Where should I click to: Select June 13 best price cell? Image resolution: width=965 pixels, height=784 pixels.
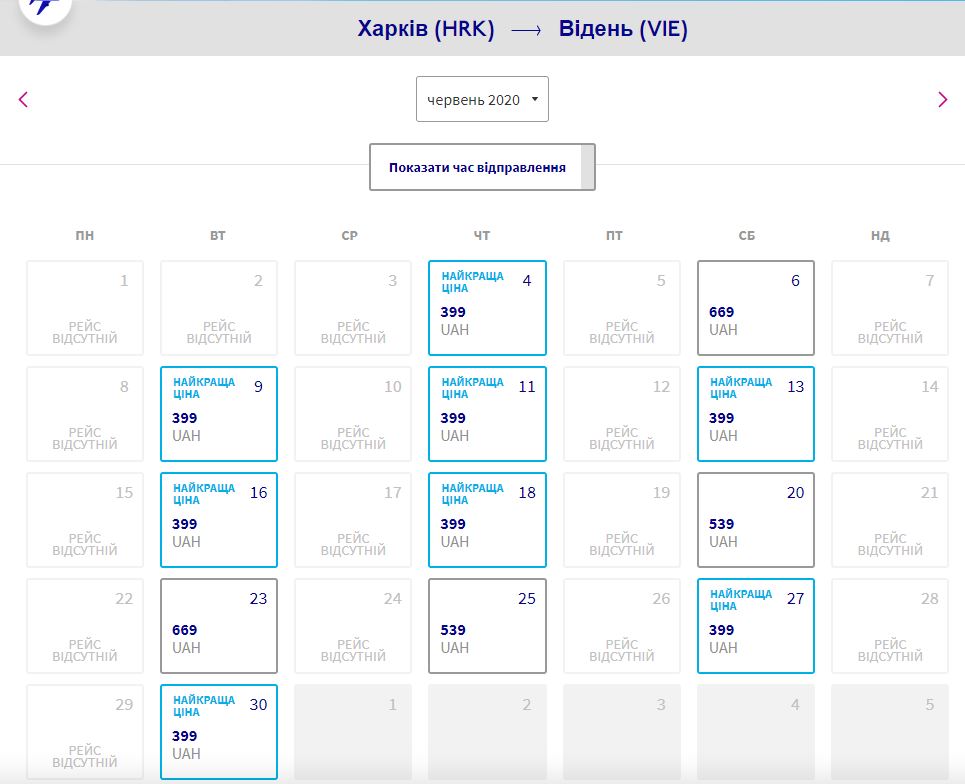pos(755,414)
